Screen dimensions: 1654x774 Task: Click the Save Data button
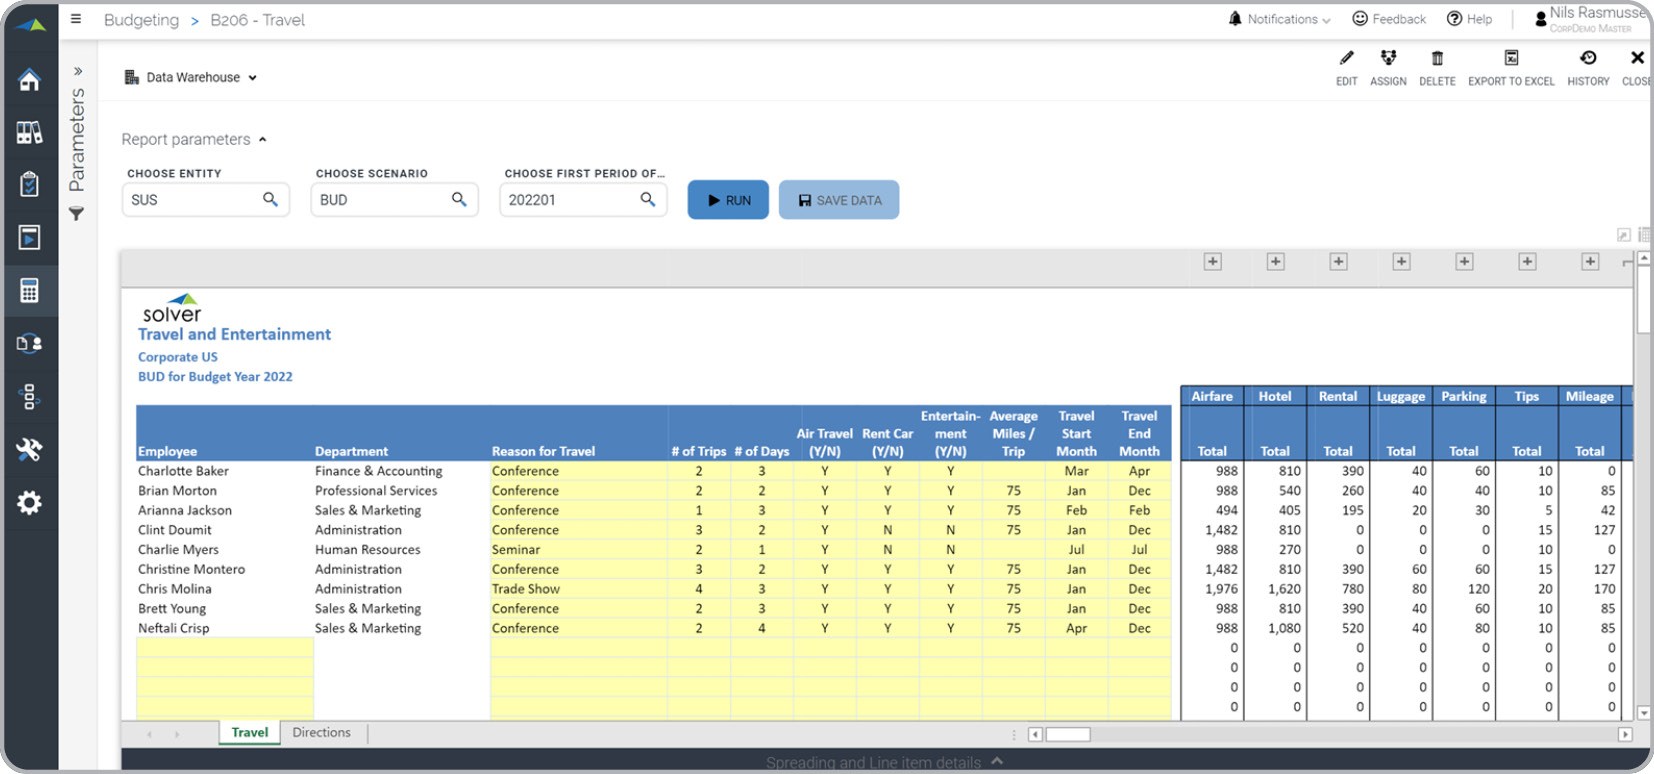[838, 200]
